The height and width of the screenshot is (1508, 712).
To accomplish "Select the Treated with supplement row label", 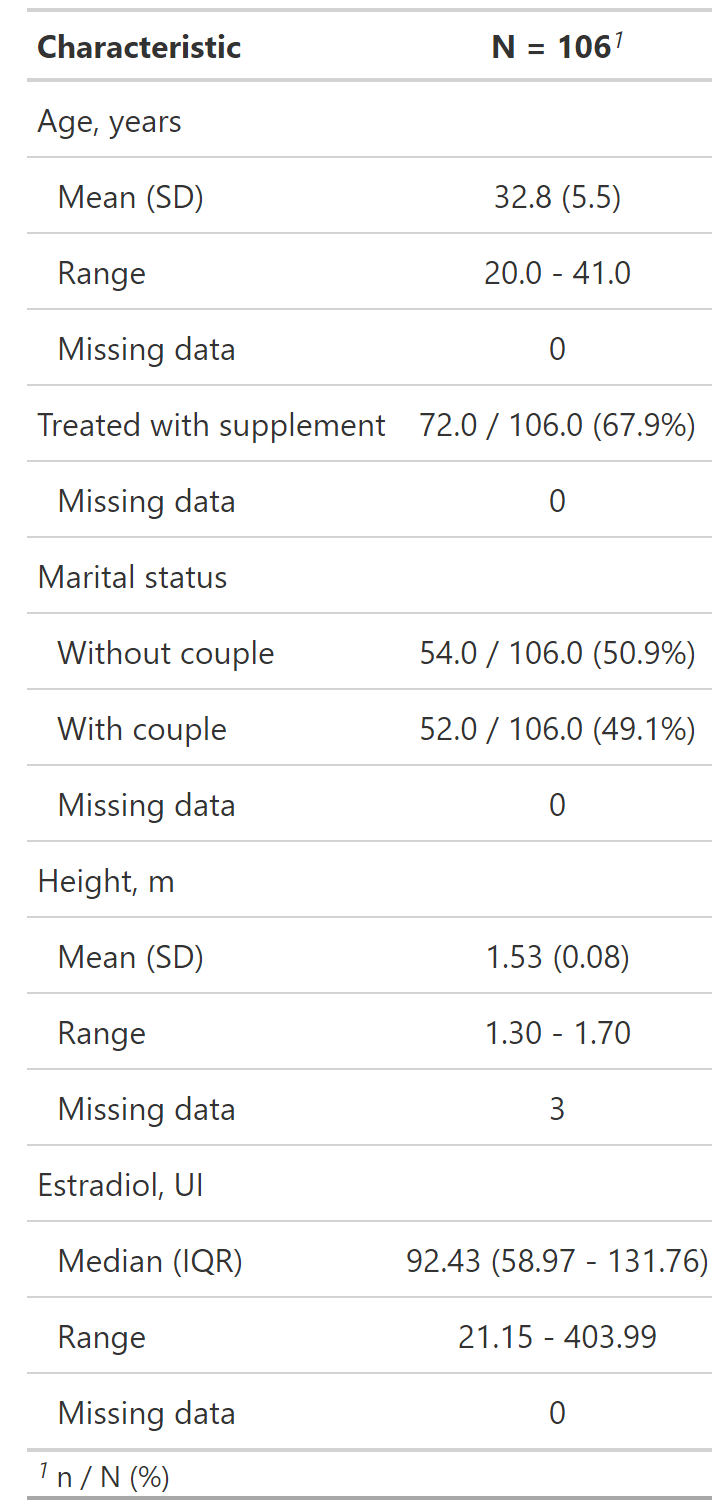I will [x=211, y=426].
